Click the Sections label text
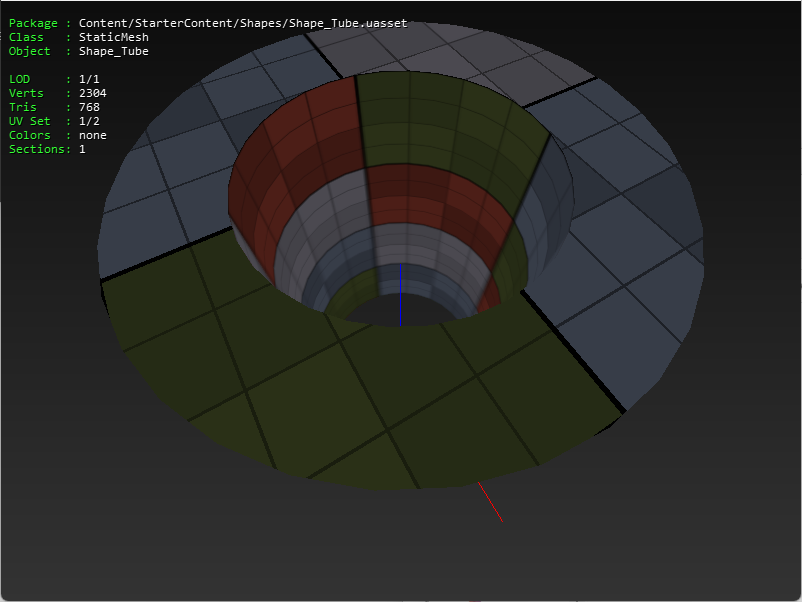Viewport: 802px width, 602px height. (x=37, y=149)
